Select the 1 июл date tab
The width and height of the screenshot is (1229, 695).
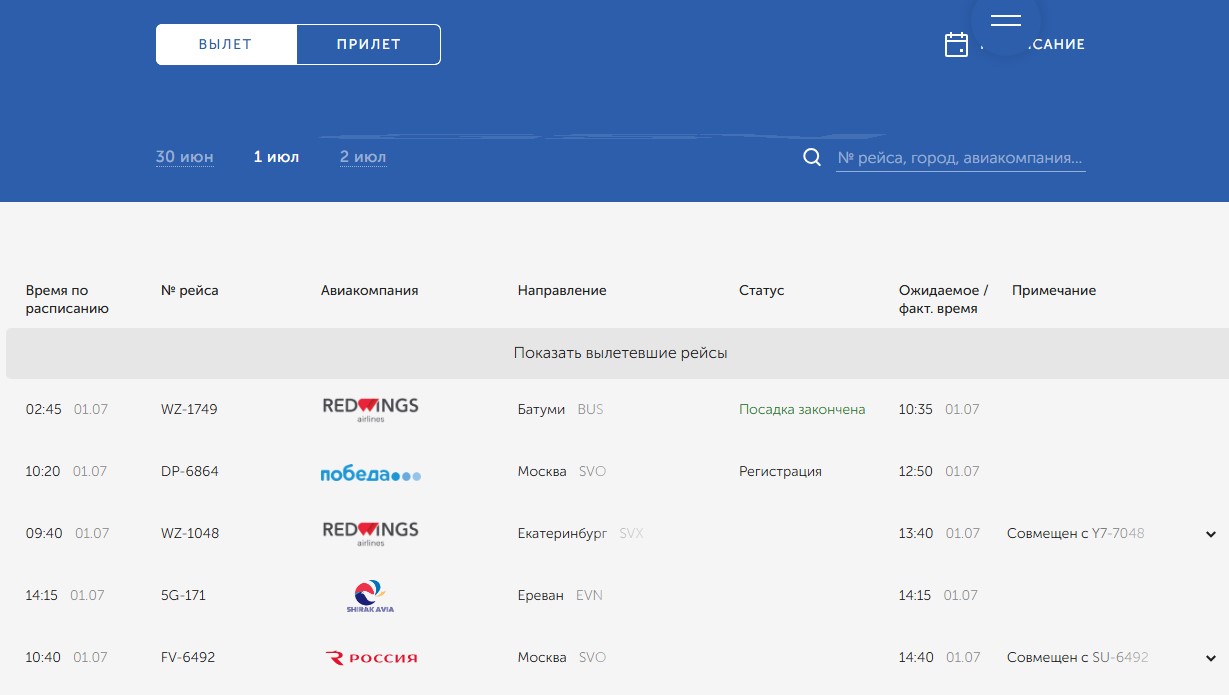tap(276, 157)
